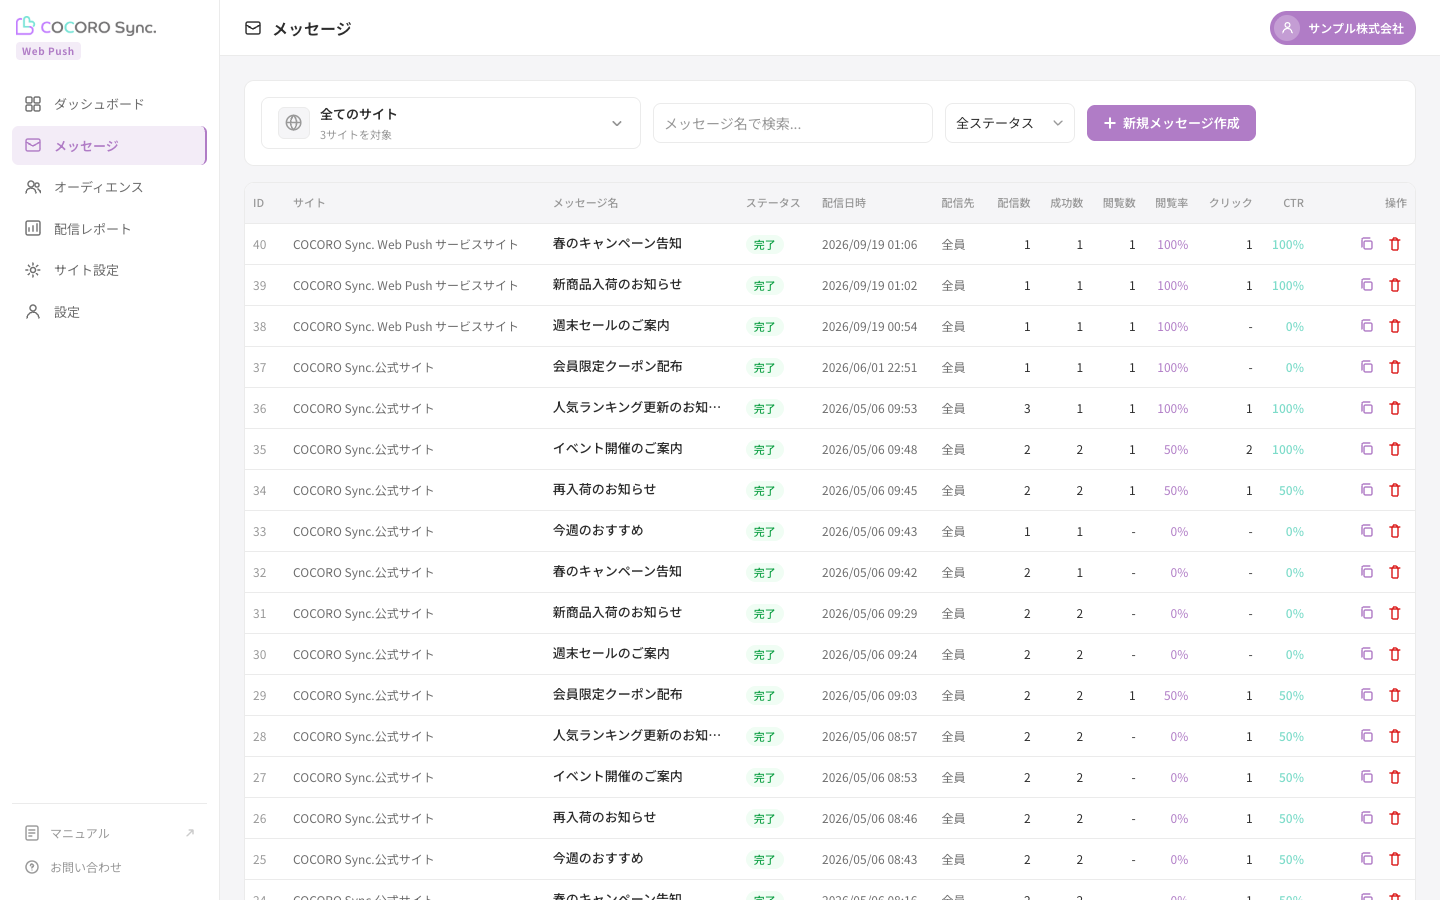Screen dimensions: 1440x900
Task: Click the globe icon in site selector
Action: (x=294, y=123)
